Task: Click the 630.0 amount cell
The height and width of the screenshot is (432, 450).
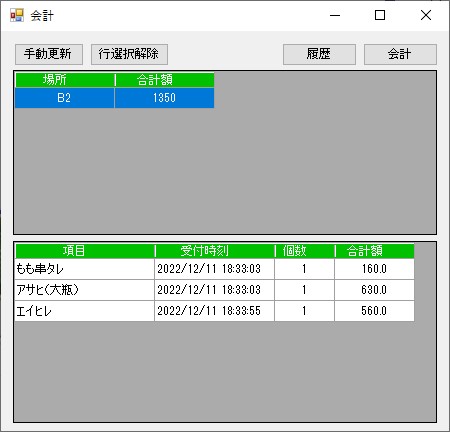Action: click(x=375, y=290)
